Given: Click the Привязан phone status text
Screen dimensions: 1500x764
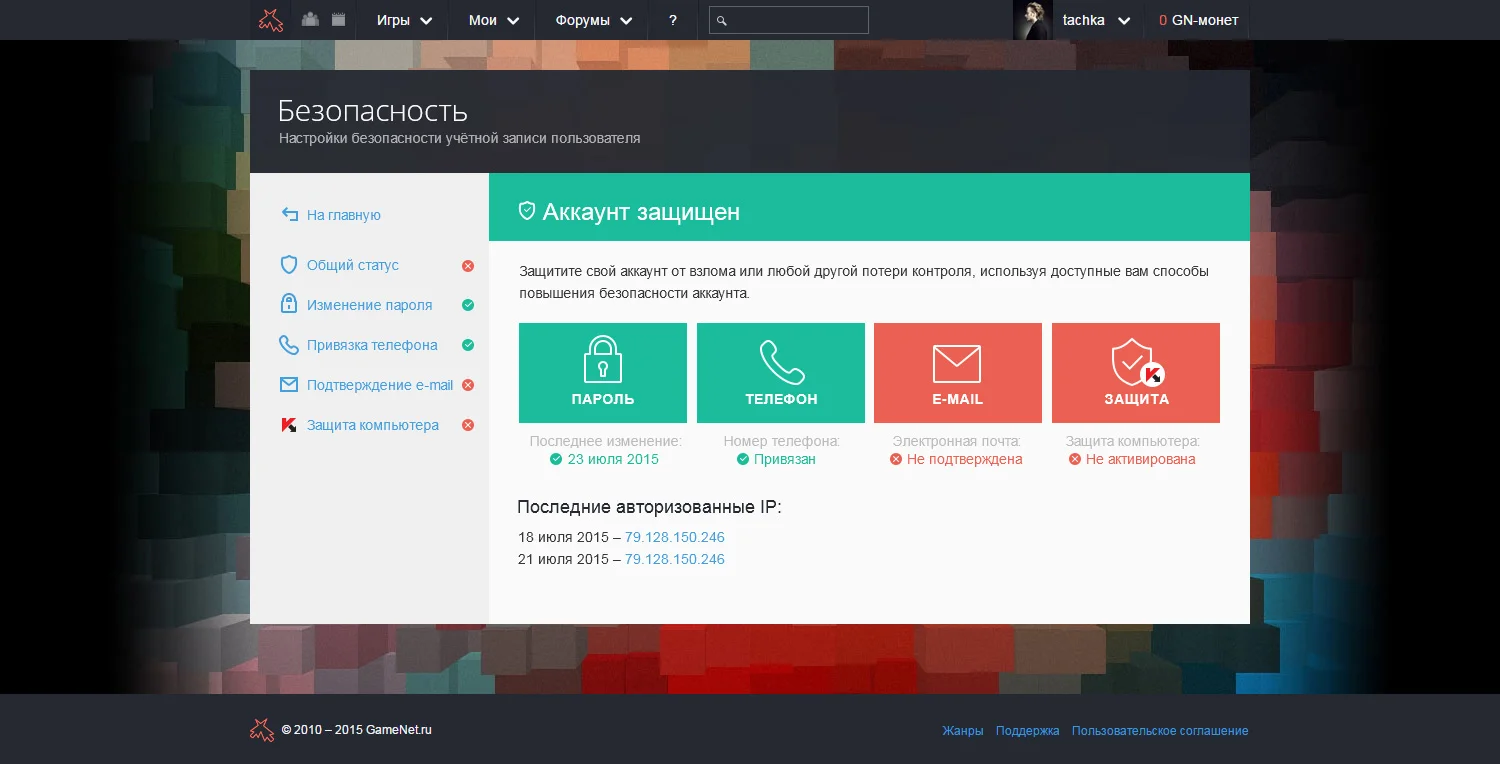Looking at the screenshot, I should 785,459.
